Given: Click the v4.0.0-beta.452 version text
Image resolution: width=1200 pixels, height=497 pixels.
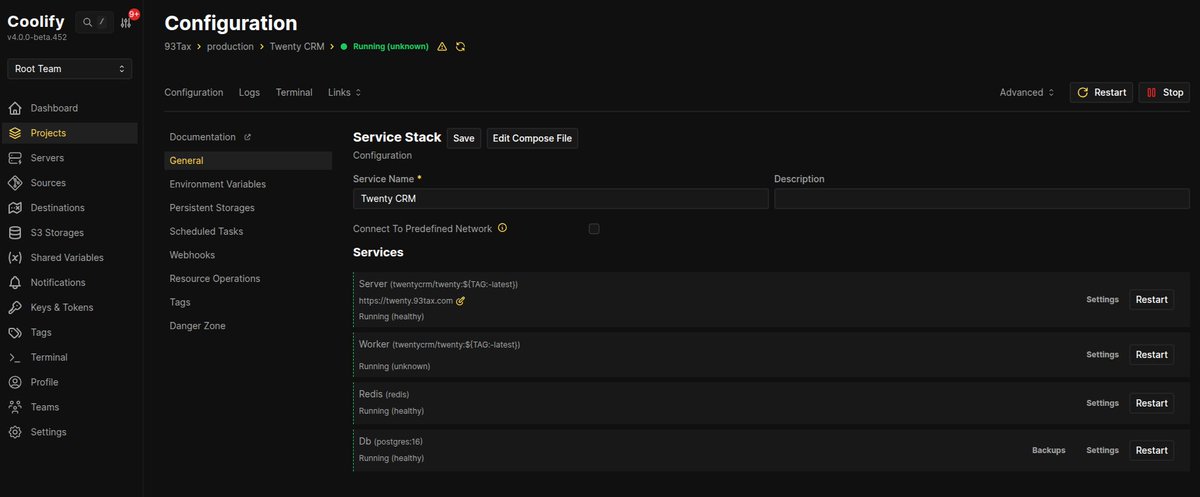Looking at the screenshot, I should (x=38, y=37).
